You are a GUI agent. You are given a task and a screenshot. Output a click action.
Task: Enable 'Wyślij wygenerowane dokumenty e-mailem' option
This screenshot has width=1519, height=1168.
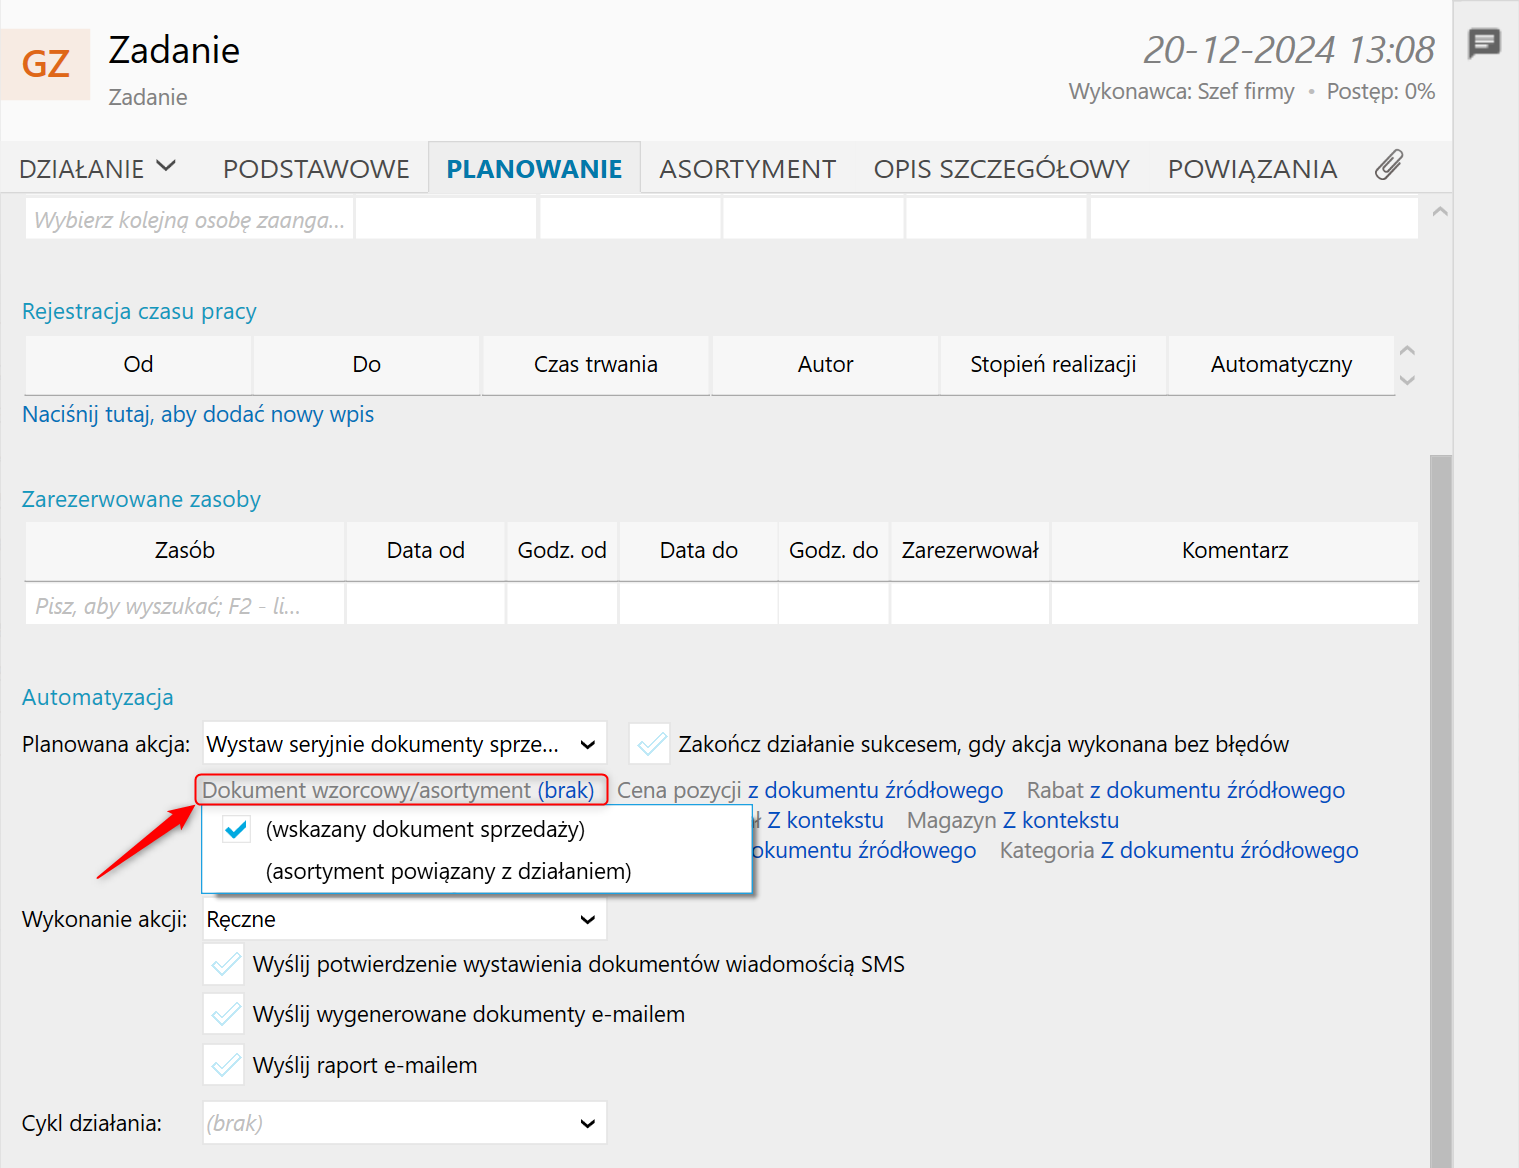pos(224,1014)
